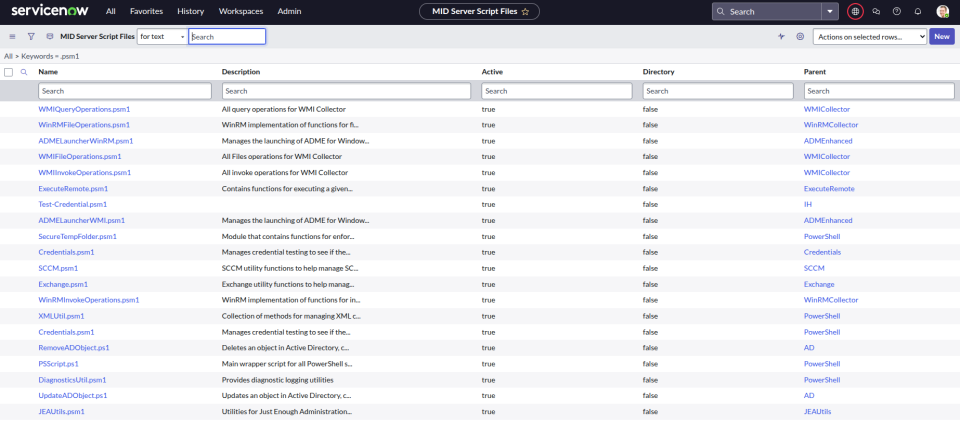Toggle the filter funnel icon
960x437 pixels.
click(x=31, y=37)
